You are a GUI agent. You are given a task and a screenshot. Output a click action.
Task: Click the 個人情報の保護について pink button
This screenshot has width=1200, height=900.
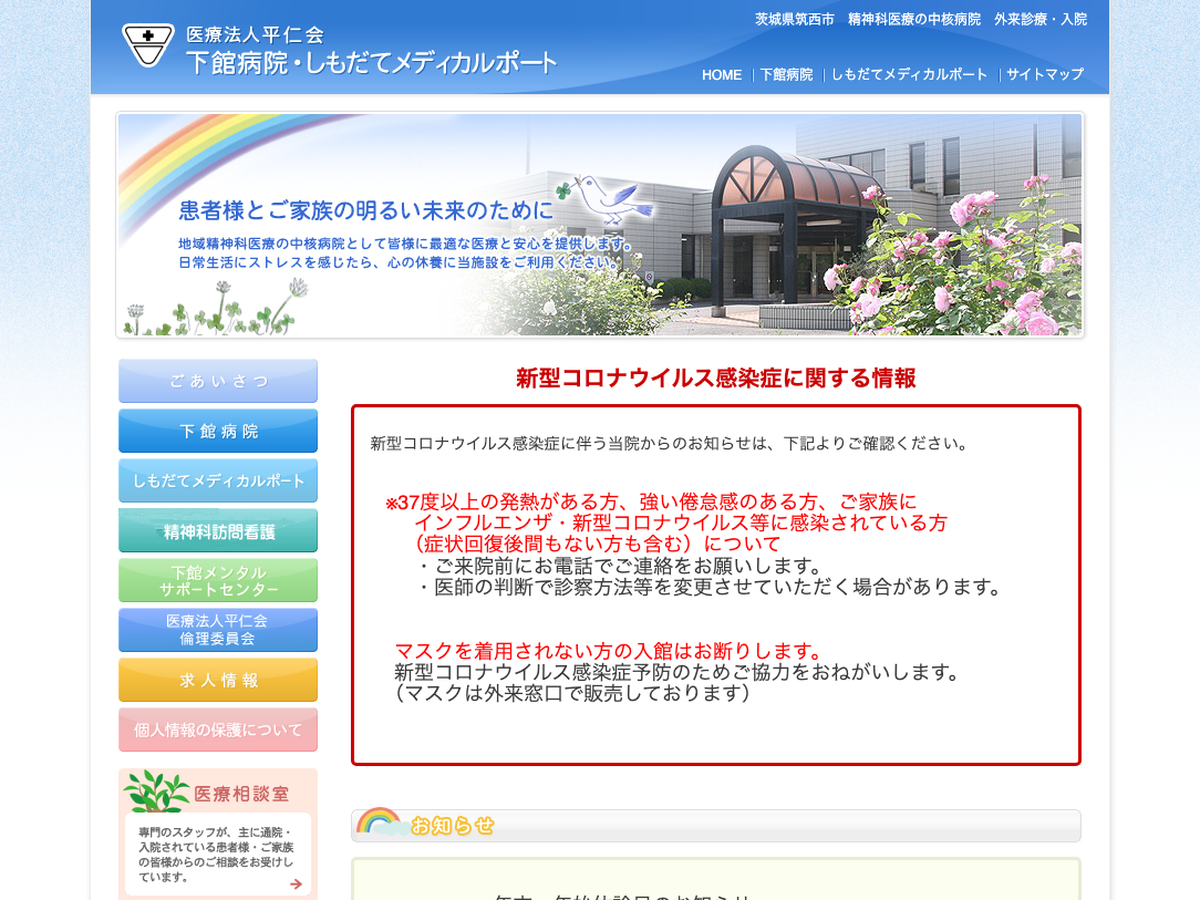218,730
